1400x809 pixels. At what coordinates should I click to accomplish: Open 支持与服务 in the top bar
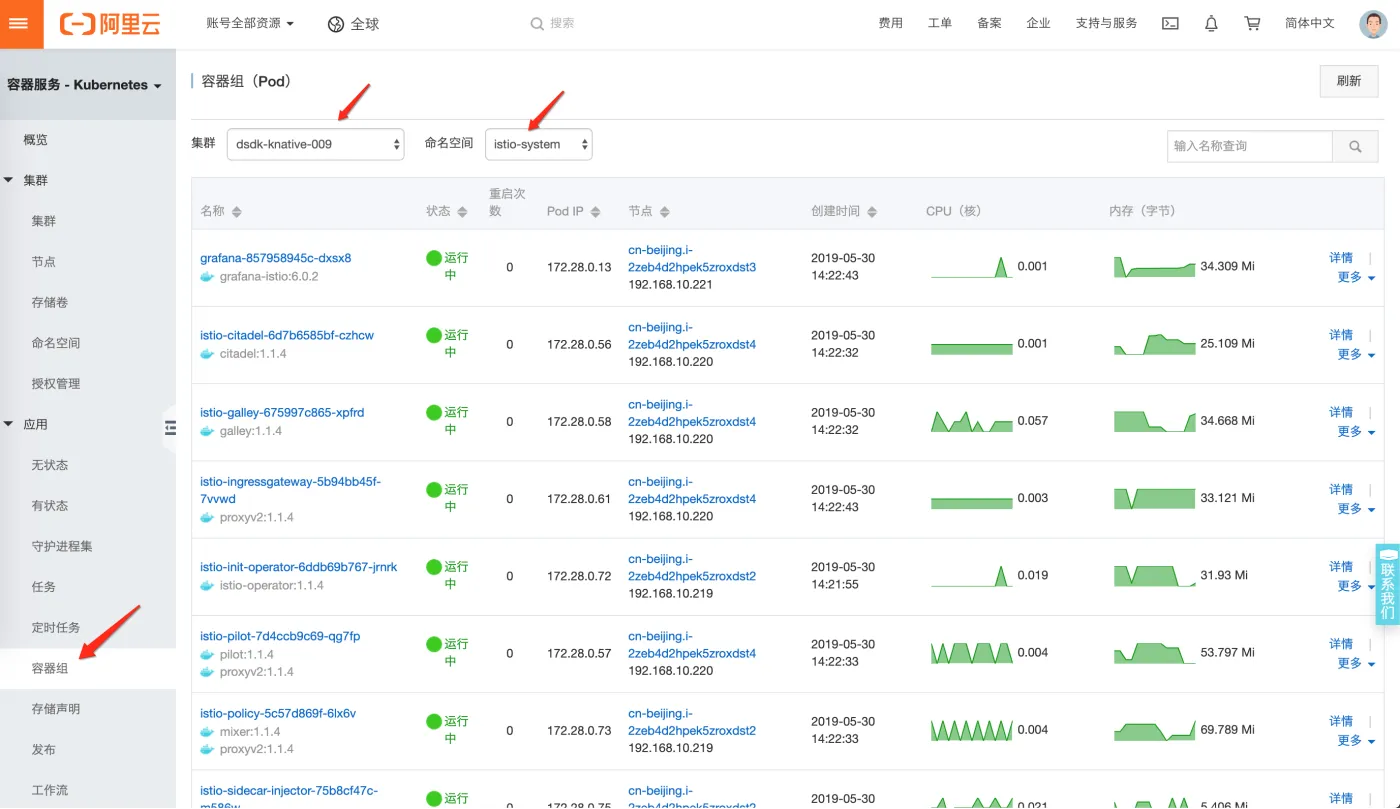pos(1106,23)
